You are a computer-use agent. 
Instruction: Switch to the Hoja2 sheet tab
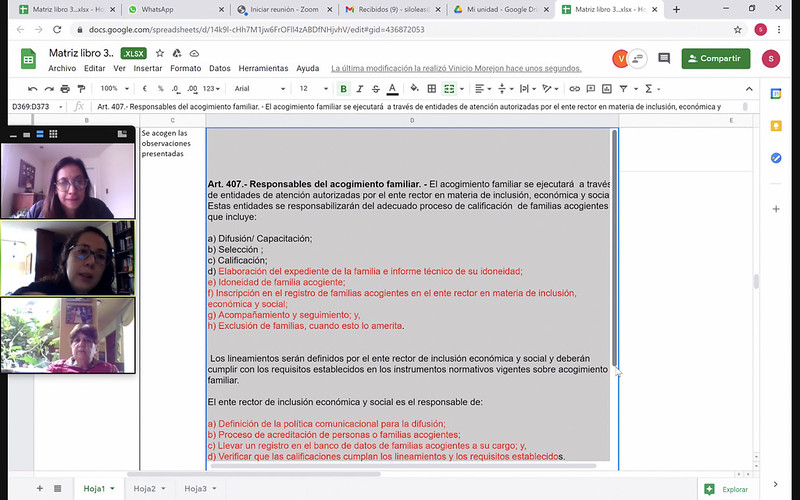point(145,489)
